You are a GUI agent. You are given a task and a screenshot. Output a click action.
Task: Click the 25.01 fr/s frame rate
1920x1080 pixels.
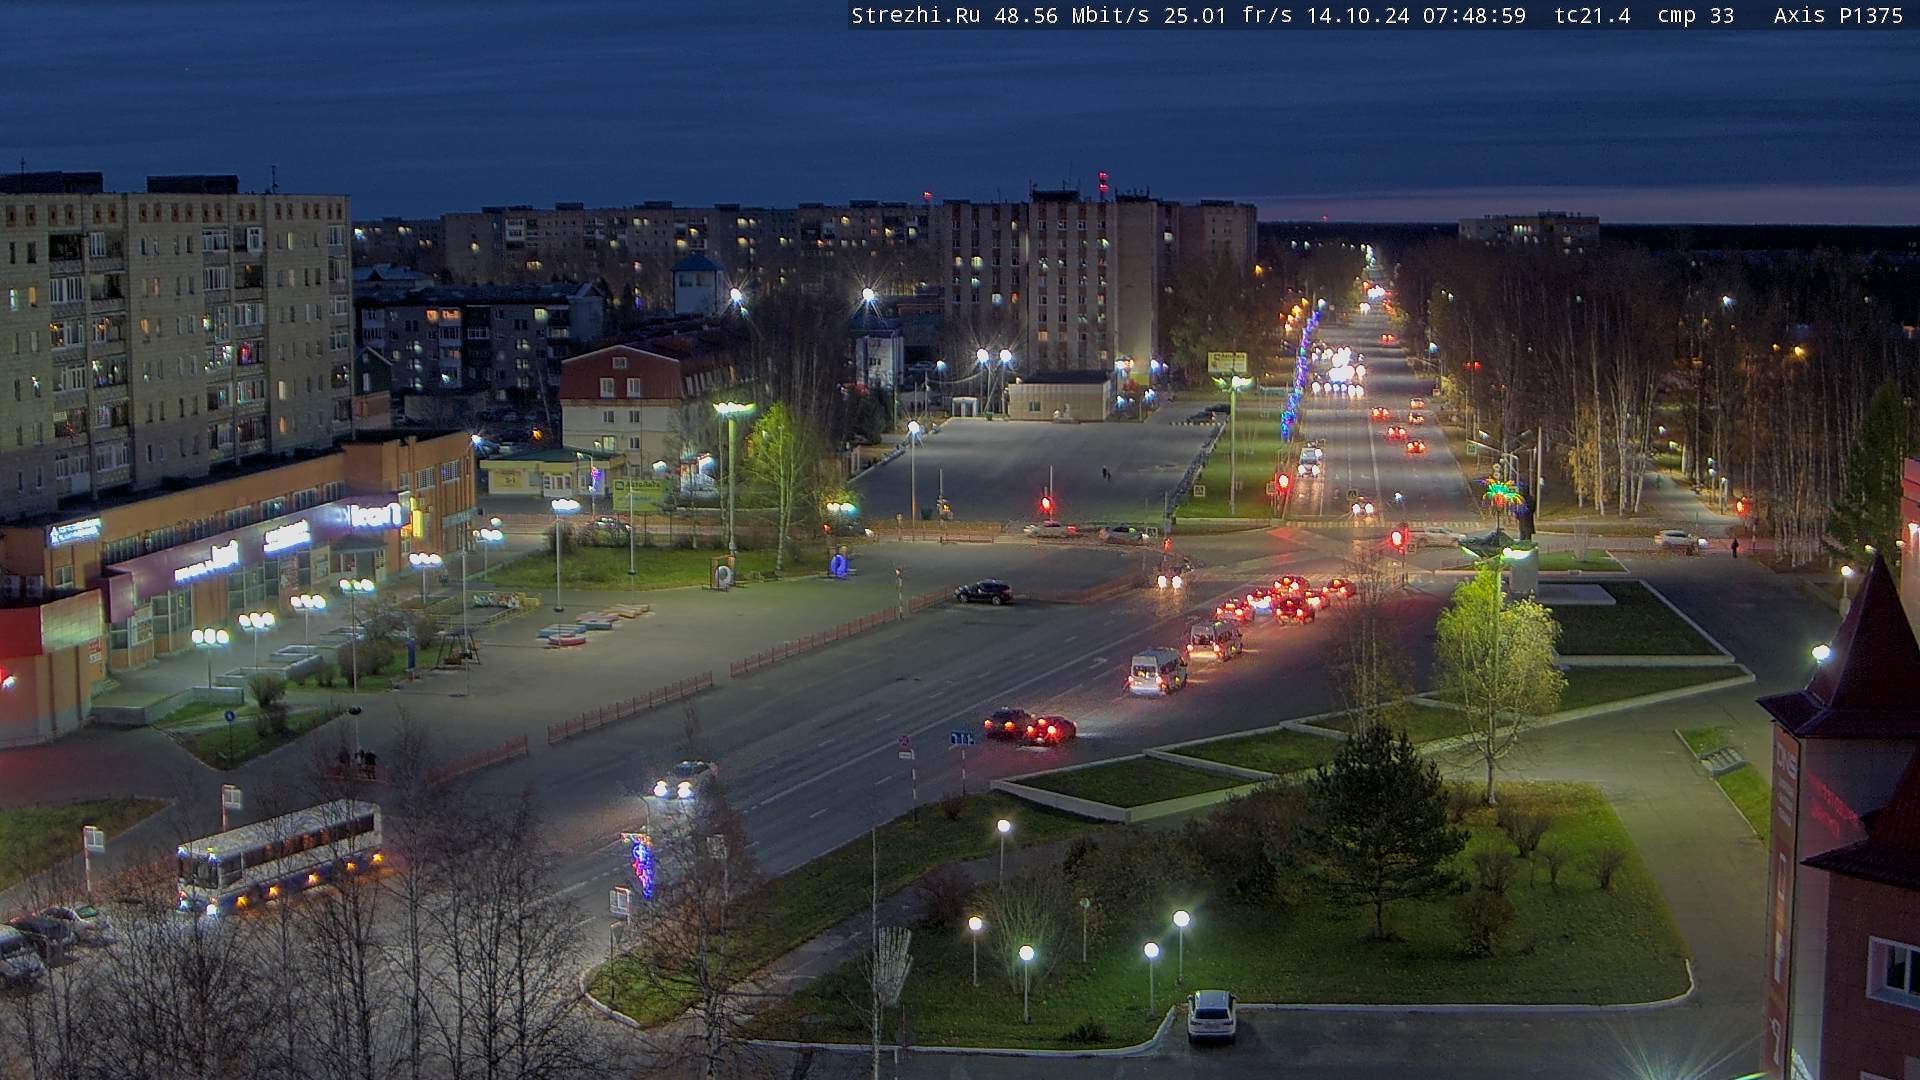[1228, 16]
